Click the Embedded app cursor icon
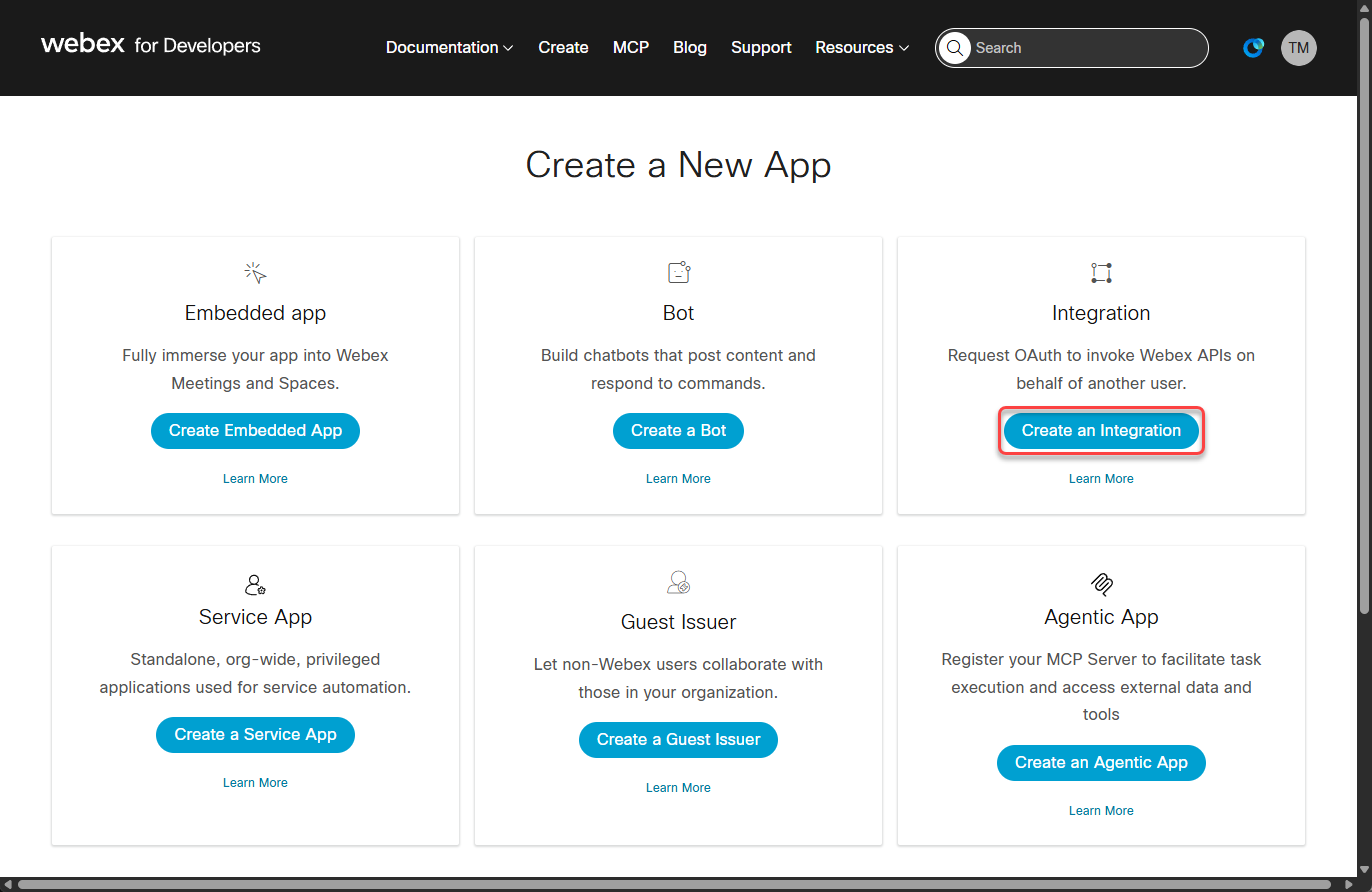 [x=255, y=272]
